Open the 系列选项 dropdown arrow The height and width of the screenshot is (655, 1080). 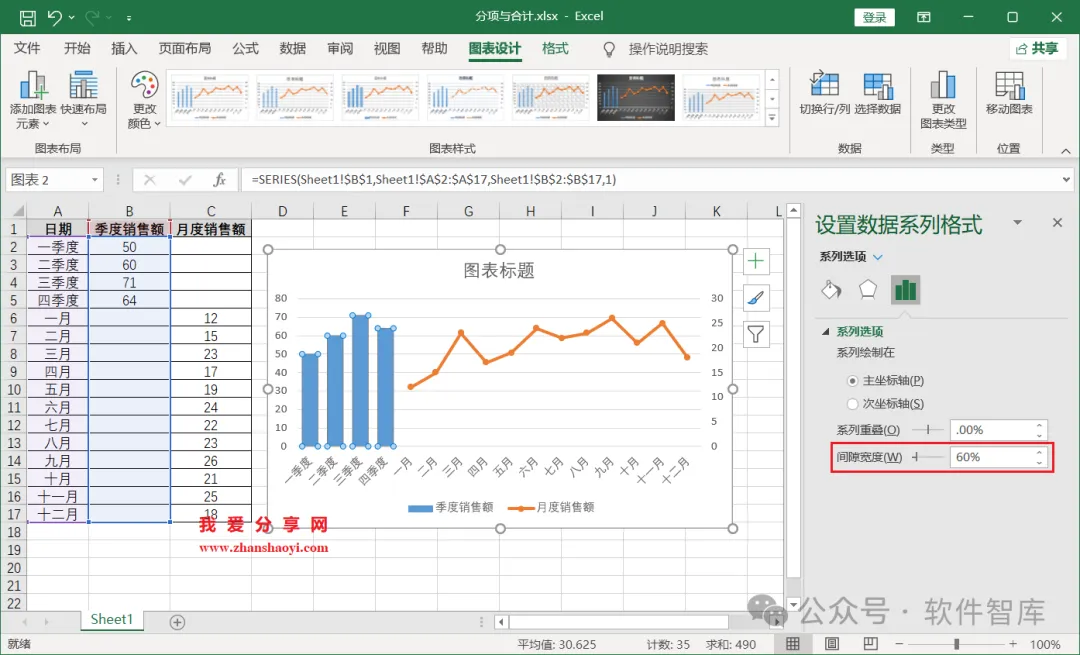click(878, 257)
